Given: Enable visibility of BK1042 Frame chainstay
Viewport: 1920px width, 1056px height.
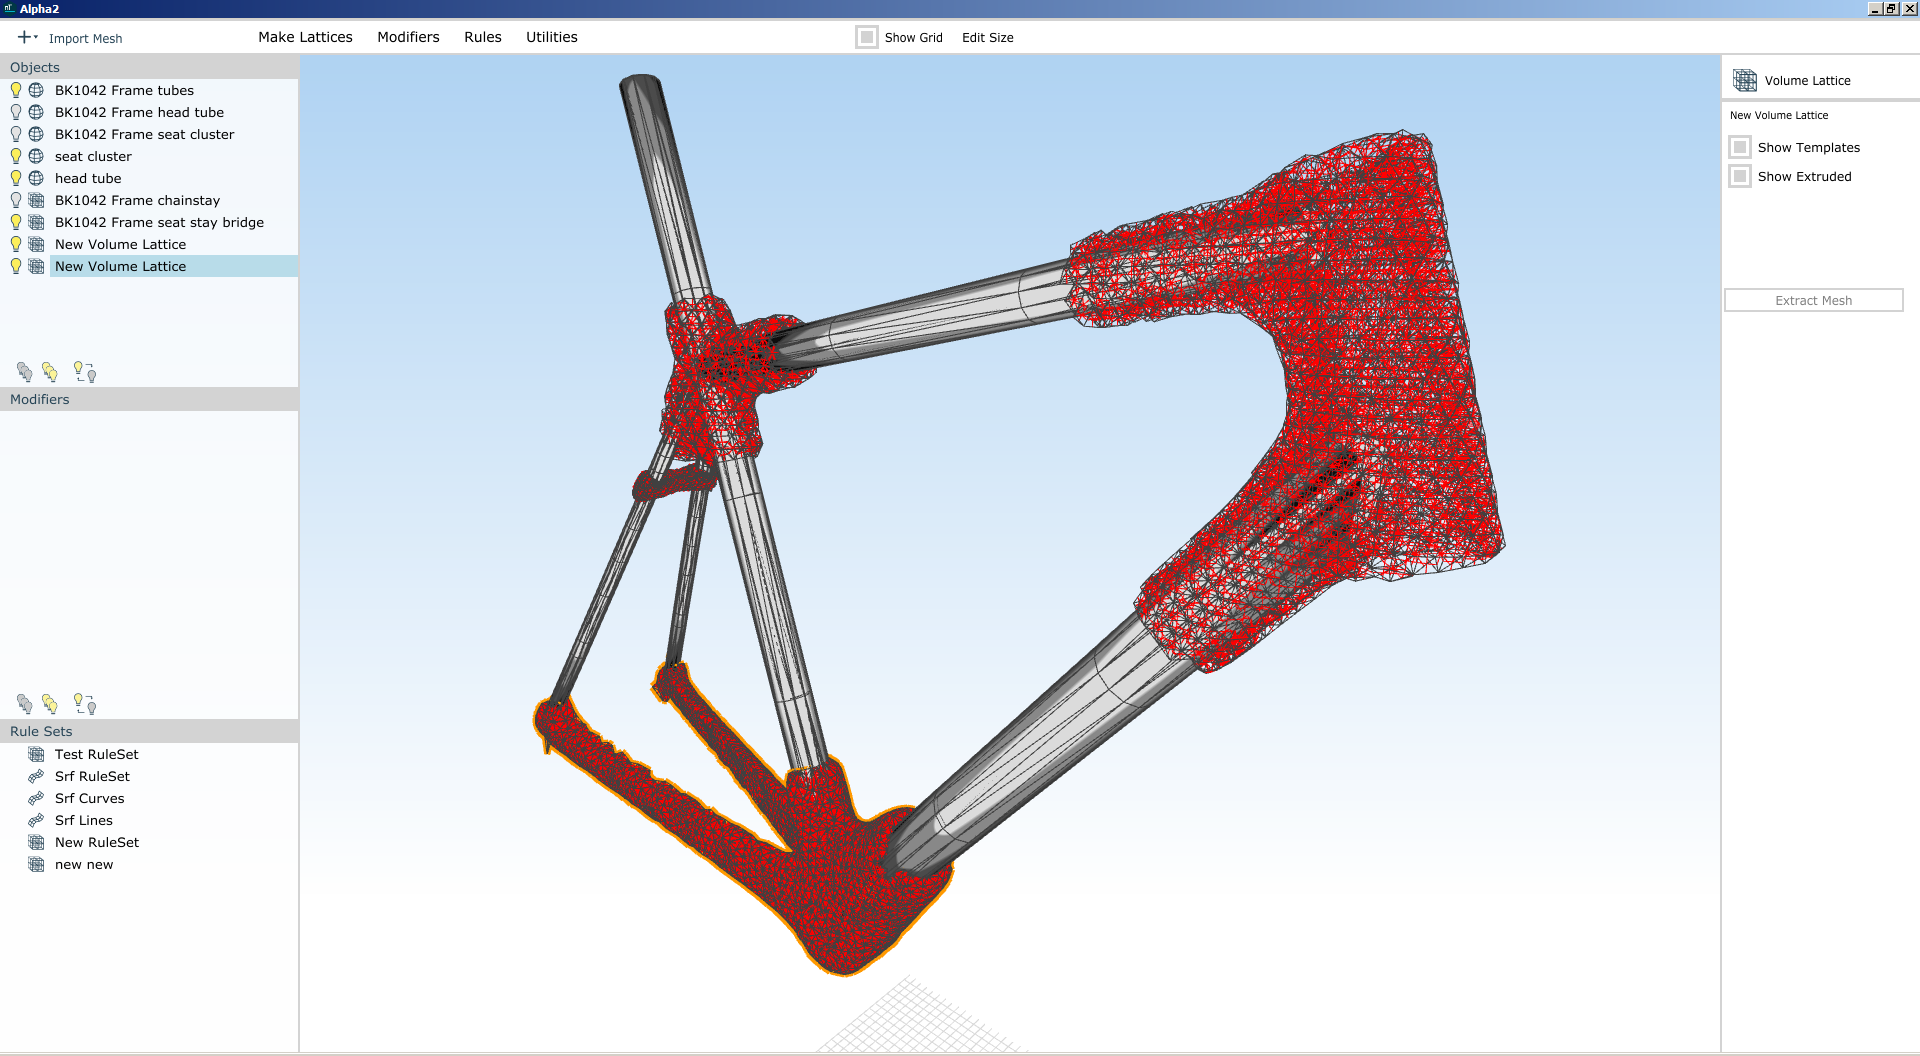Looking at the screenshot, I should tap(16, 200).
